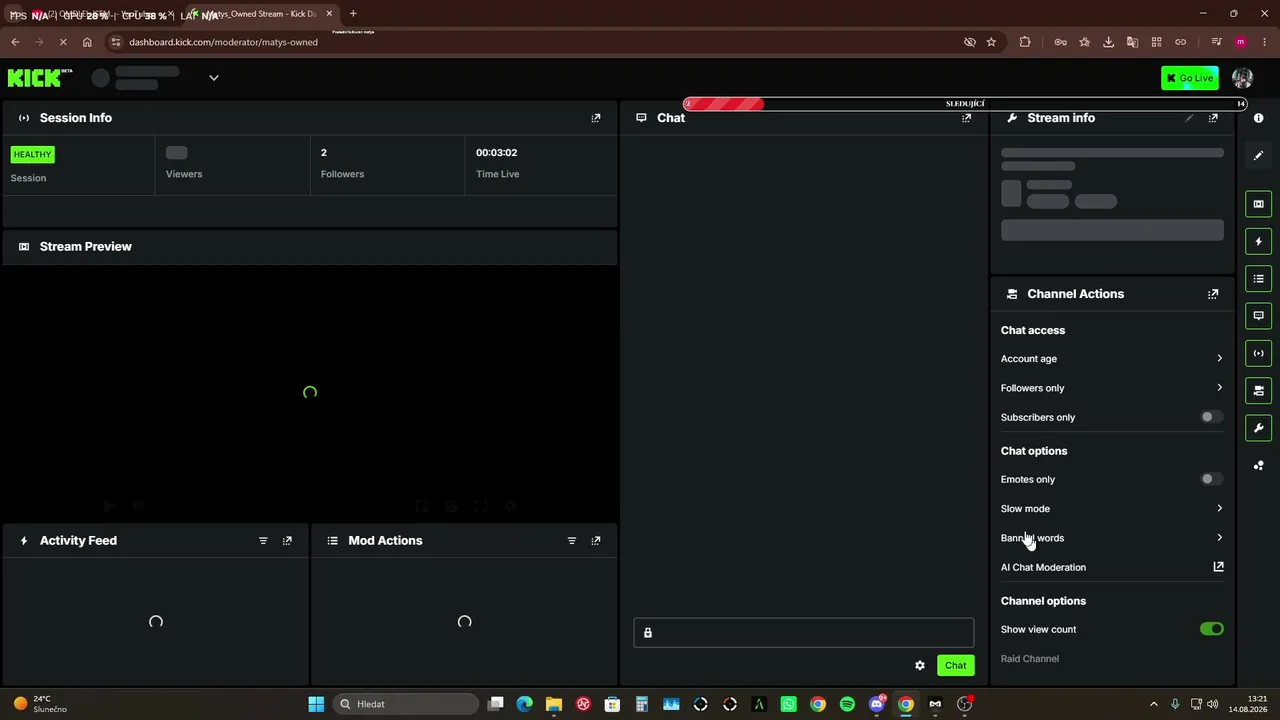Open the translate extension icon

pyautogui.click(x=1132, y=42)
